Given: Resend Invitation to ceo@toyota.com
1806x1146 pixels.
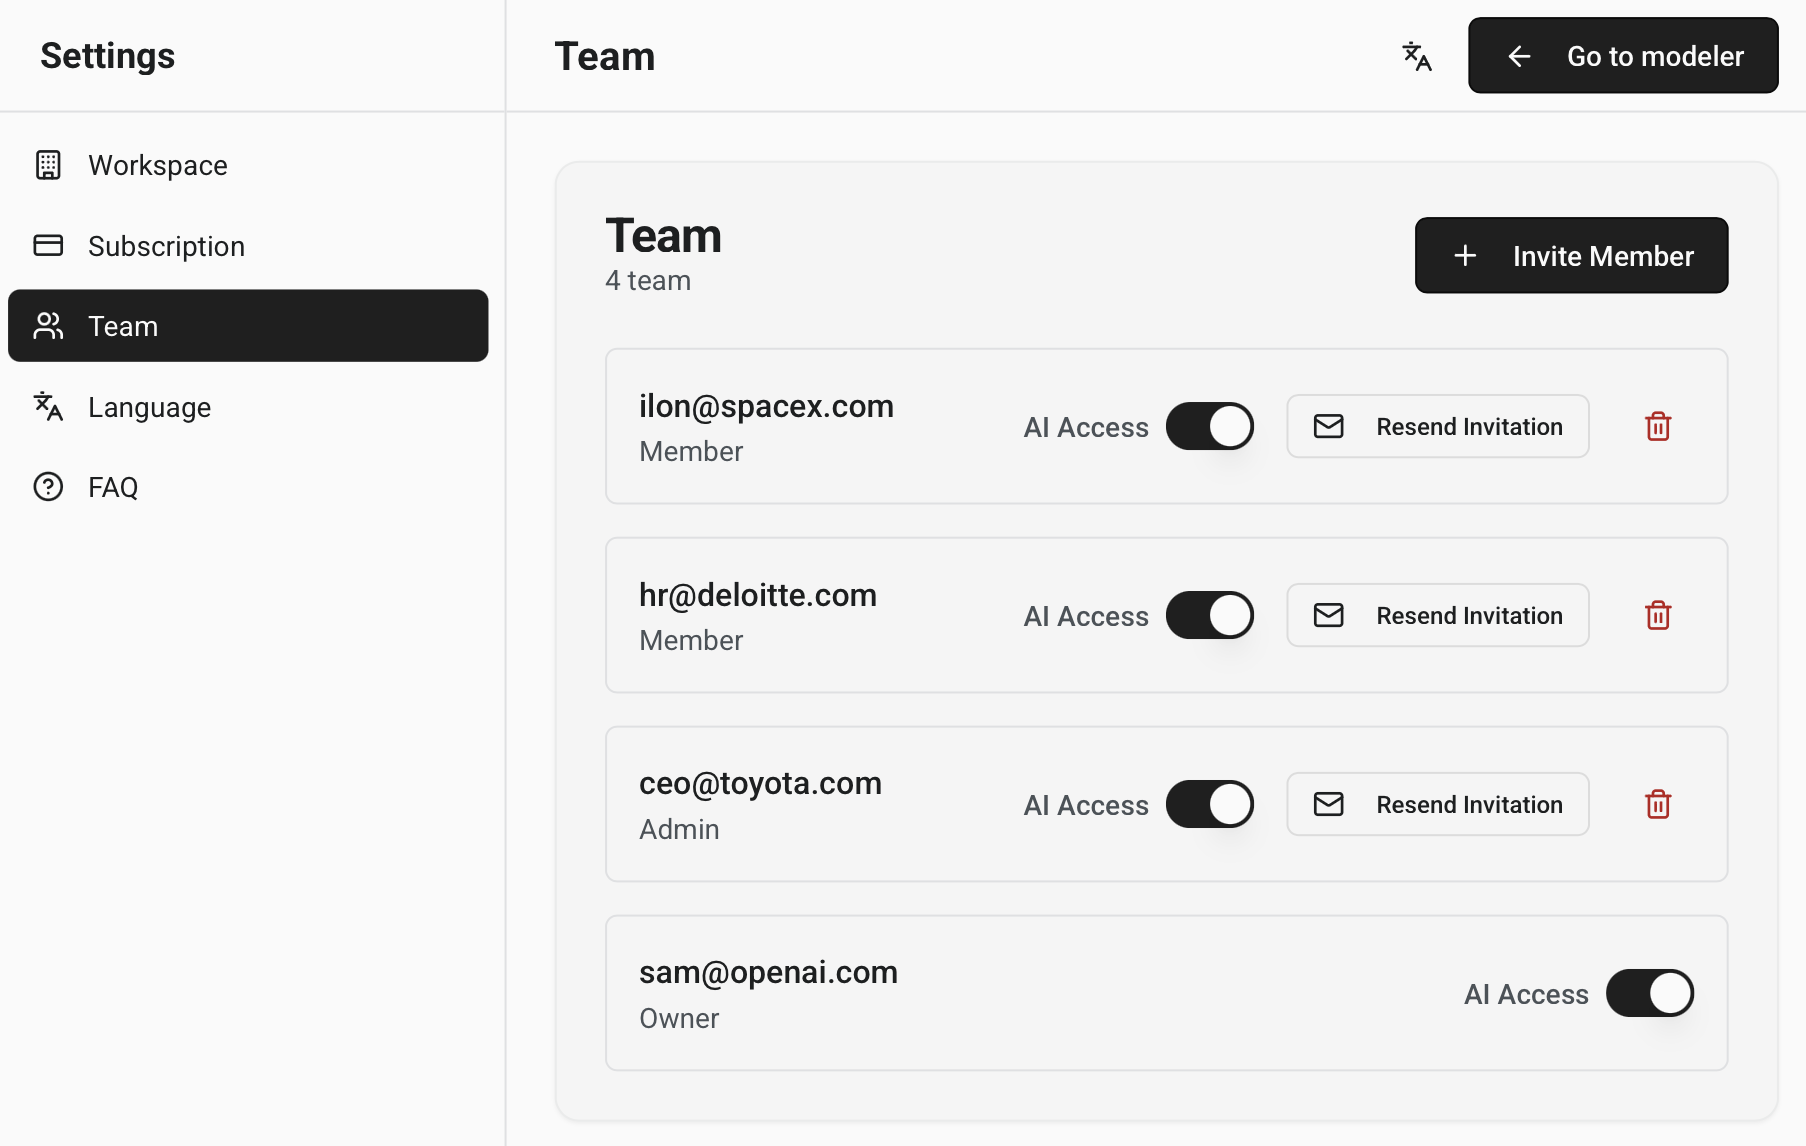Looking at the screenshot, I should point(1437,804).
